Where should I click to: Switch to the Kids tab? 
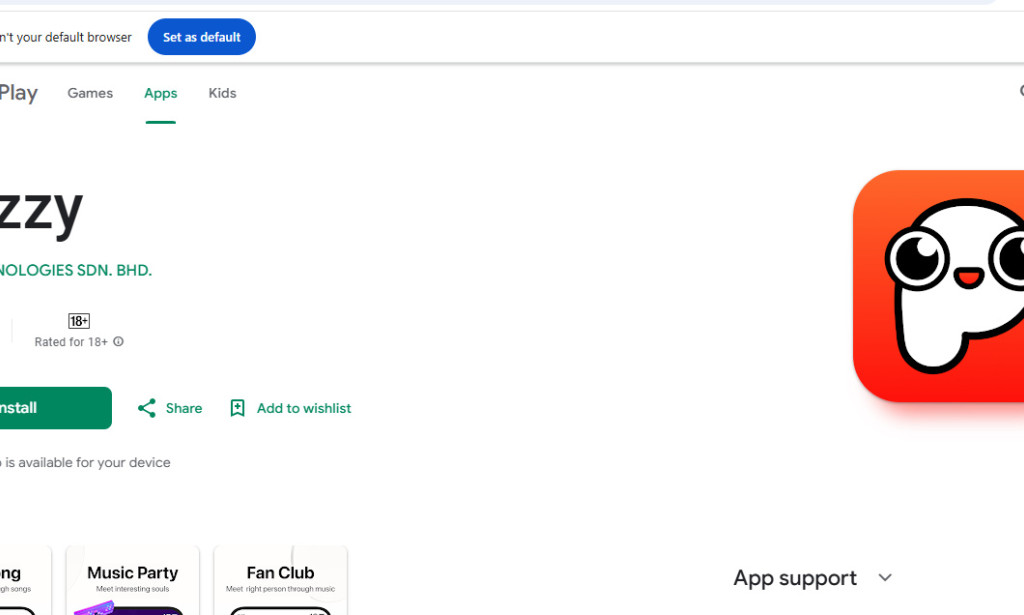222,92
